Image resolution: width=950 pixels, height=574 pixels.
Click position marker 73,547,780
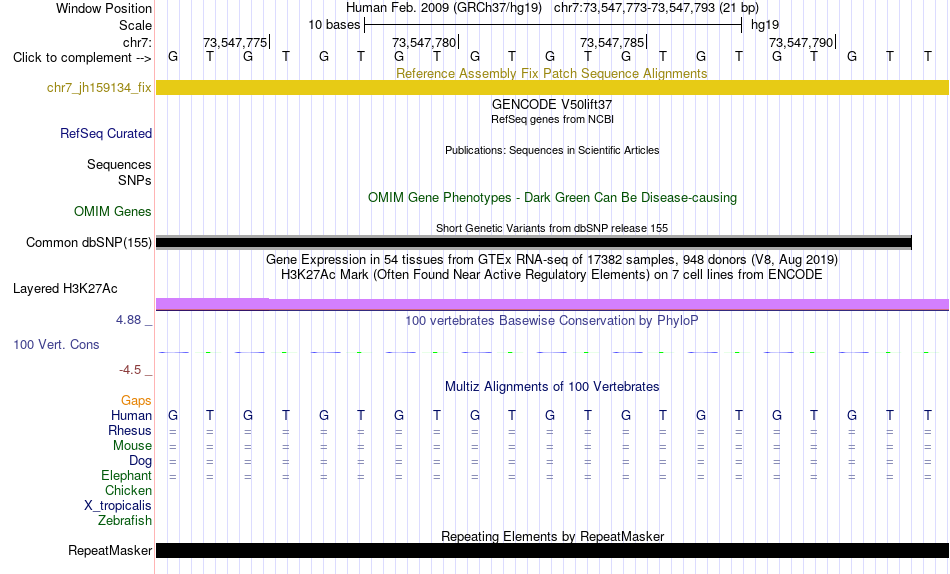tap(424, 42)
